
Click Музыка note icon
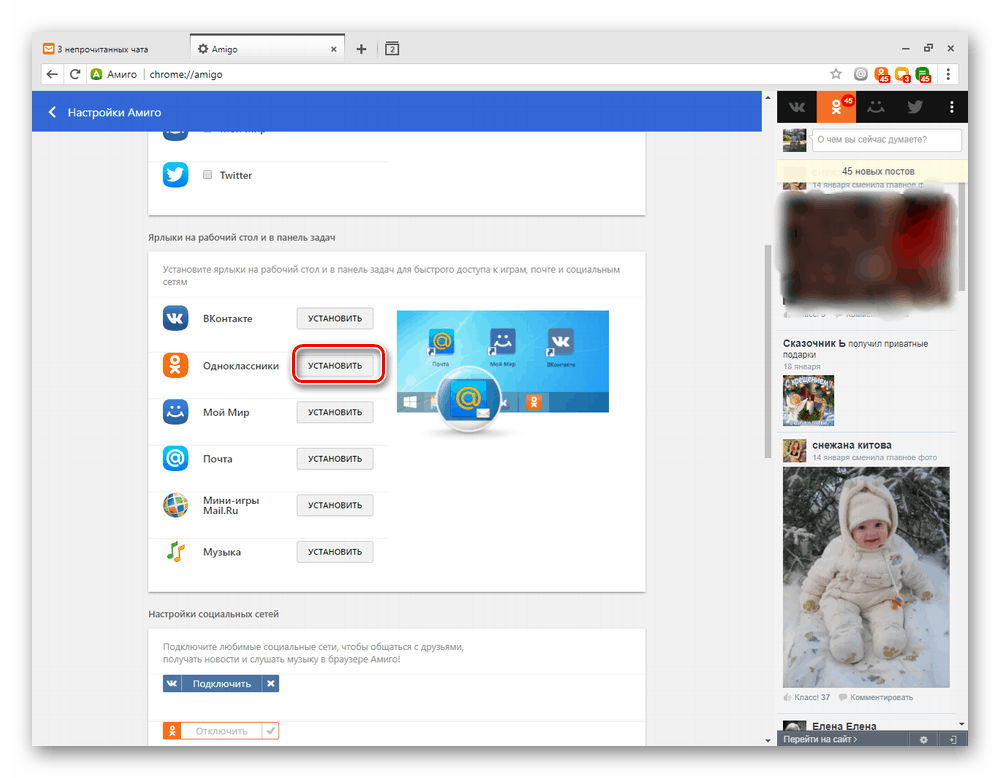[x=175, y=552]
